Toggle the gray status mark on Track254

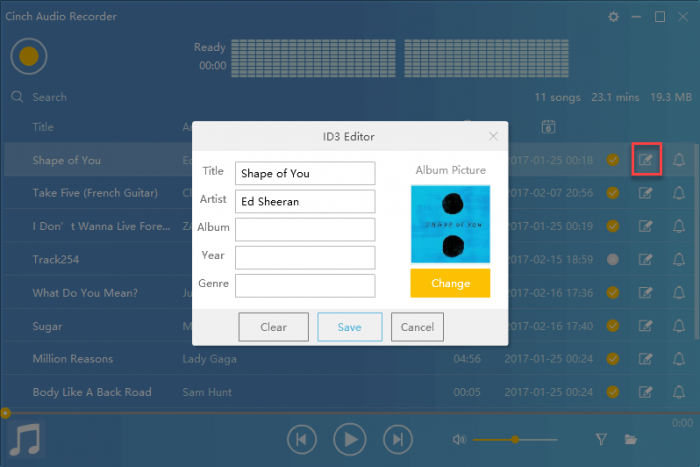[613, 259]
